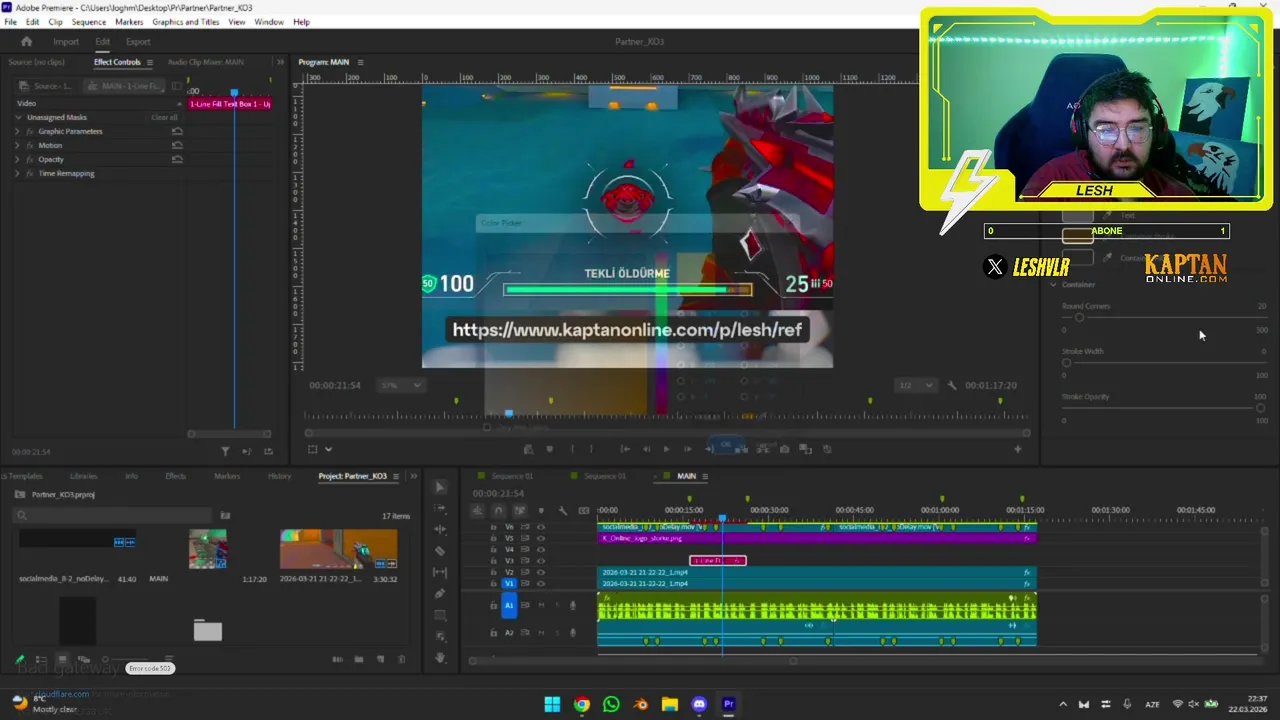Switch Project panel to list view
Image resolution: width=1280 pixels, height=720 pixels.
[x=41, y=660]
